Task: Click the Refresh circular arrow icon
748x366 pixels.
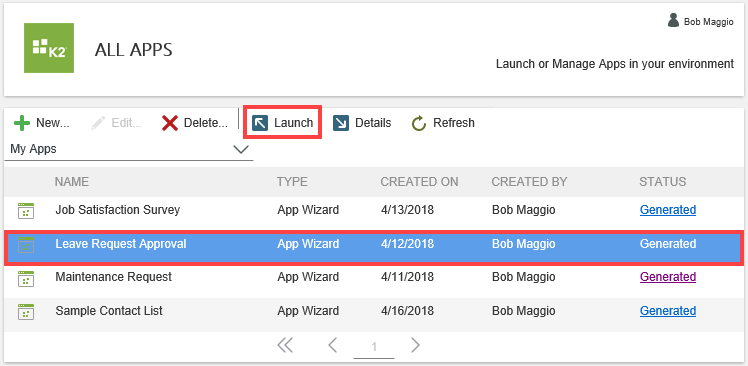Action: pos(419,123)
